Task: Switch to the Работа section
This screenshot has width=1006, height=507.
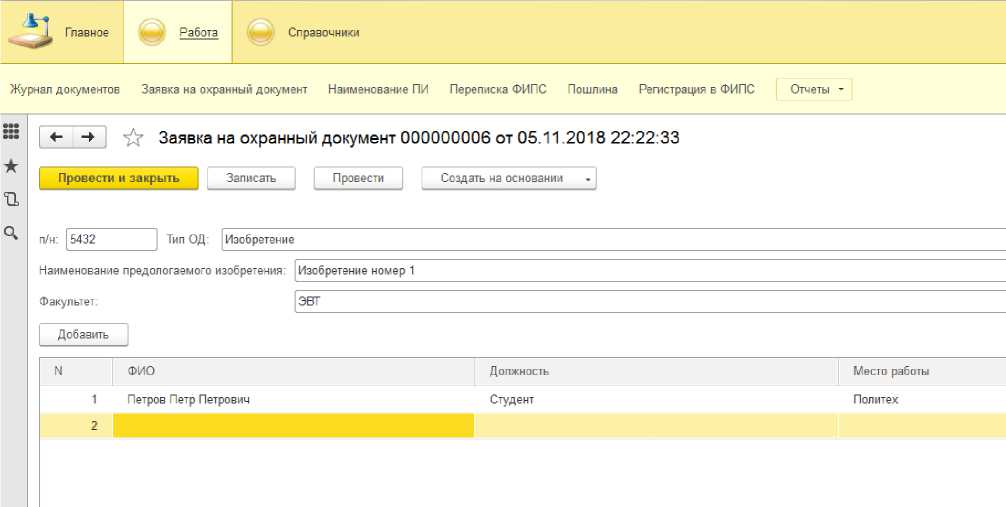Action: (x=198, y=32)
